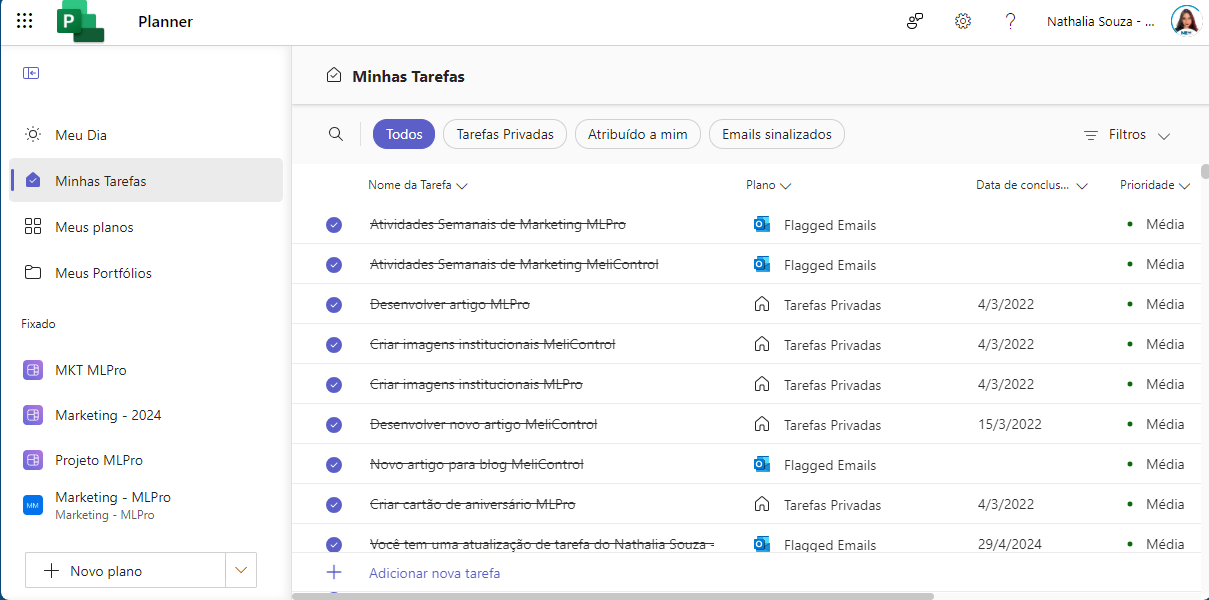Select the Tarefas Privadas filter tab

coord(505,134)
